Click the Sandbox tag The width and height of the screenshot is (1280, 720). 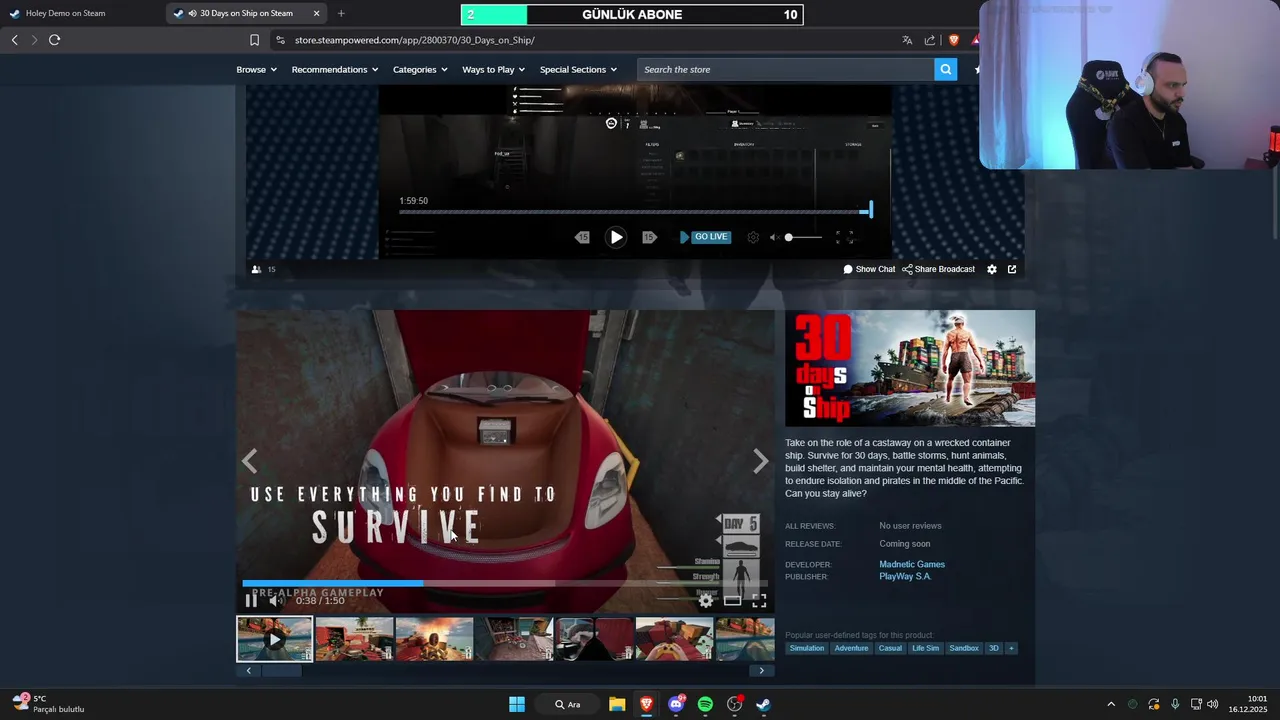(x=964, y=648)
